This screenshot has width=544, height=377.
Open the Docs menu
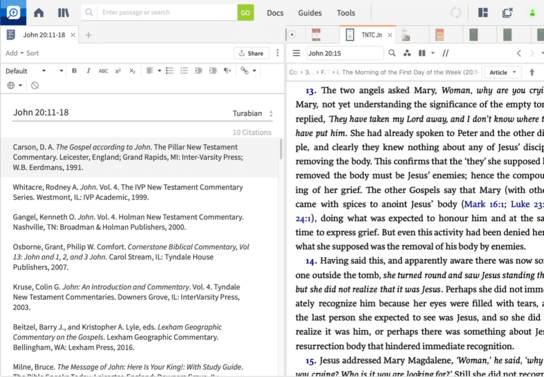click(x=275, y=13)
